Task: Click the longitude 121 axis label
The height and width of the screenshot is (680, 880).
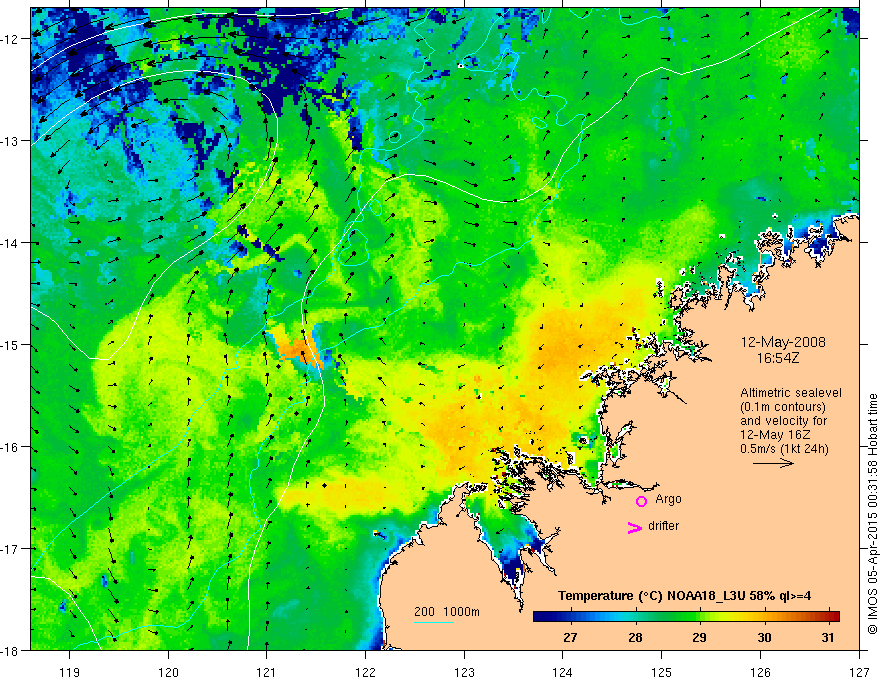Action: (x=267, y=672)
